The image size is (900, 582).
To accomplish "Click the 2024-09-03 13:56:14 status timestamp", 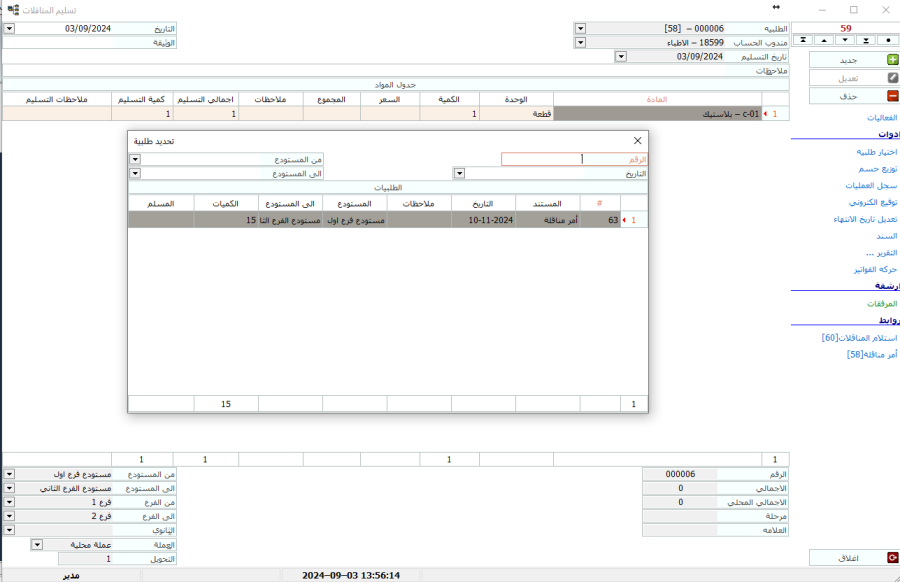I will click(x=351, y=575).
